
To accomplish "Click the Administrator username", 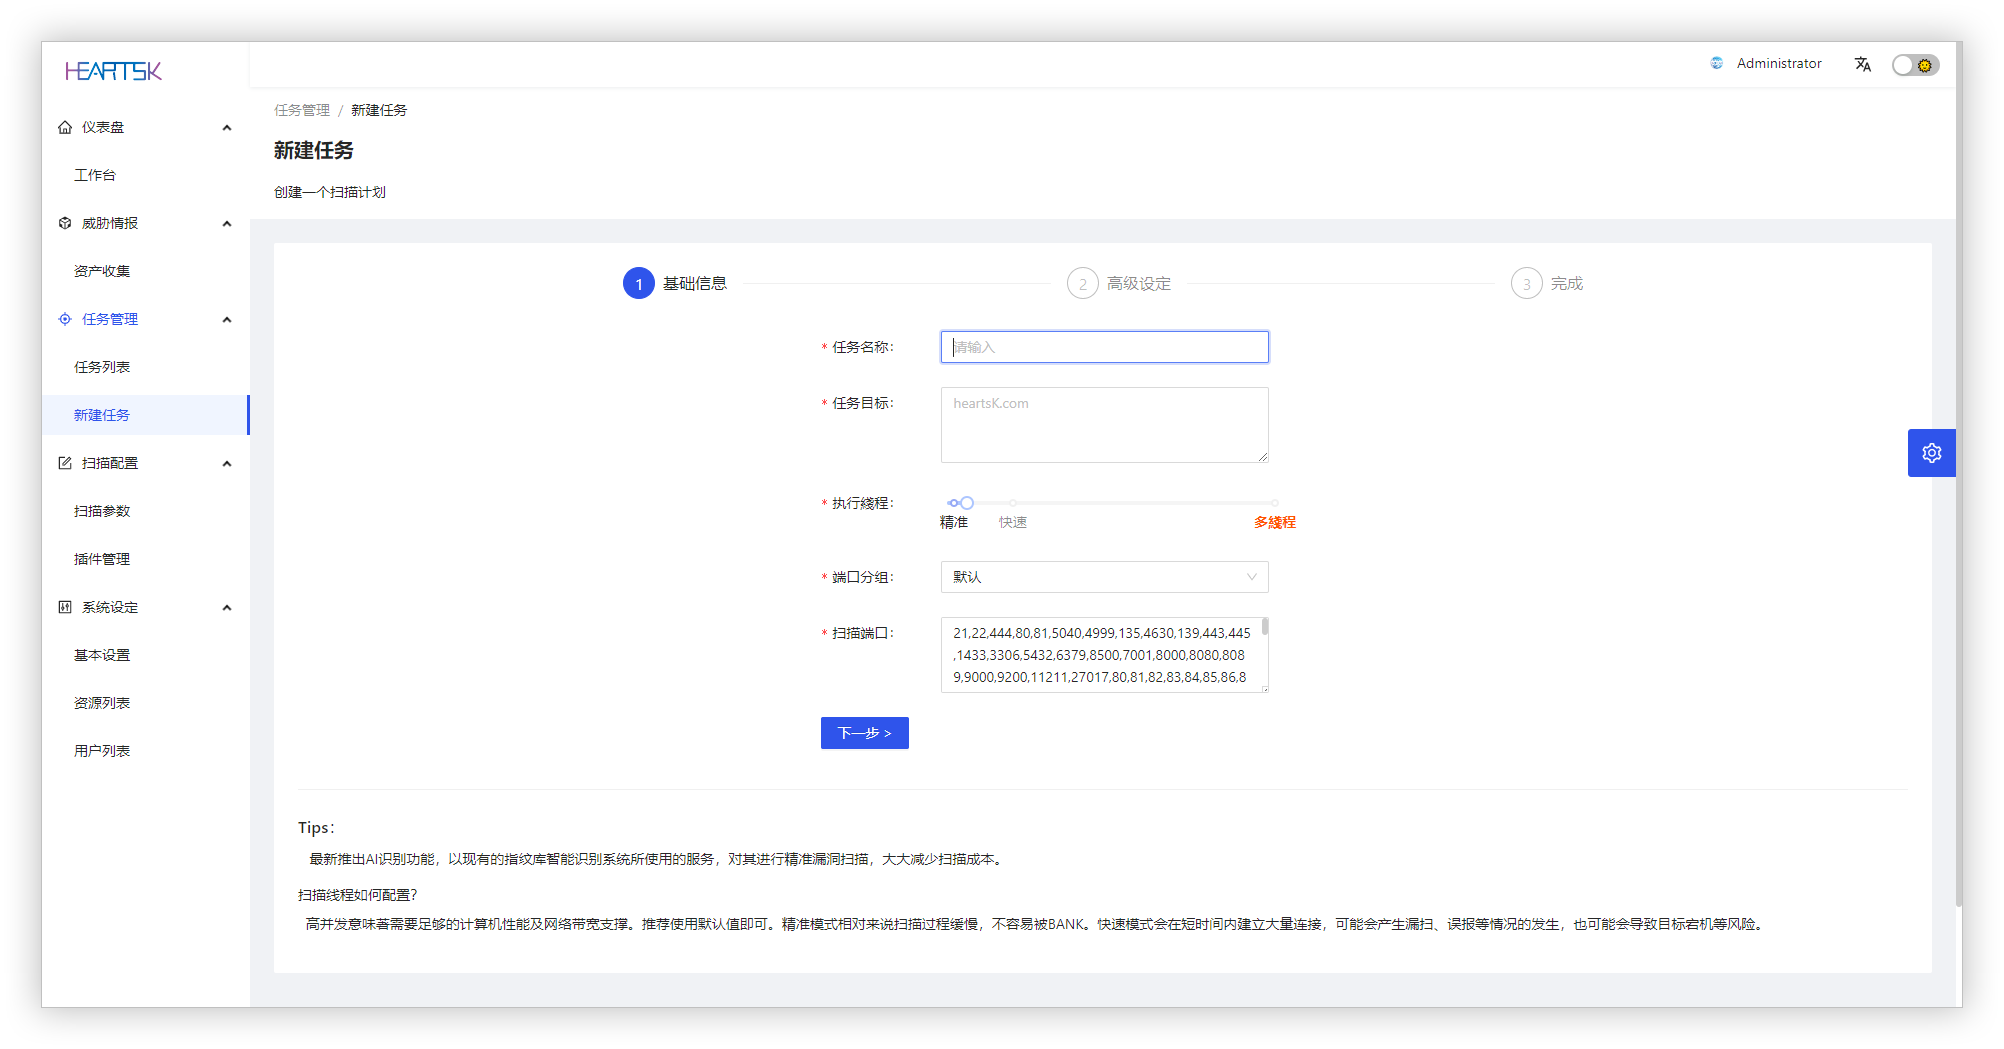I will (x=1778, y=63).
